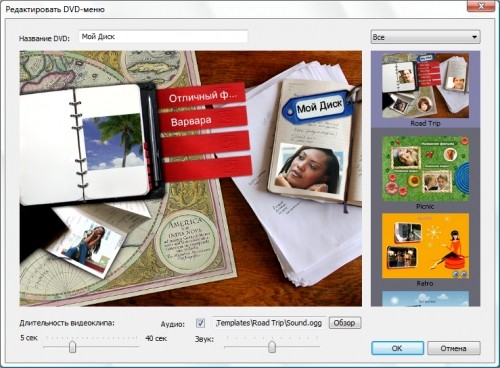Choose the Picnic menu template thumbnail
This screenshot has height=368, width=500.
pyautogui.click(x=425, y=168)
